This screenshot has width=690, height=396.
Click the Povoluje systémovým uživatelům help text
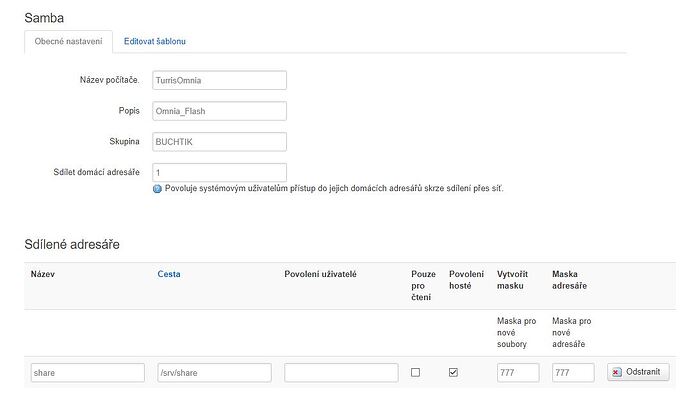(x=334, y=188)
